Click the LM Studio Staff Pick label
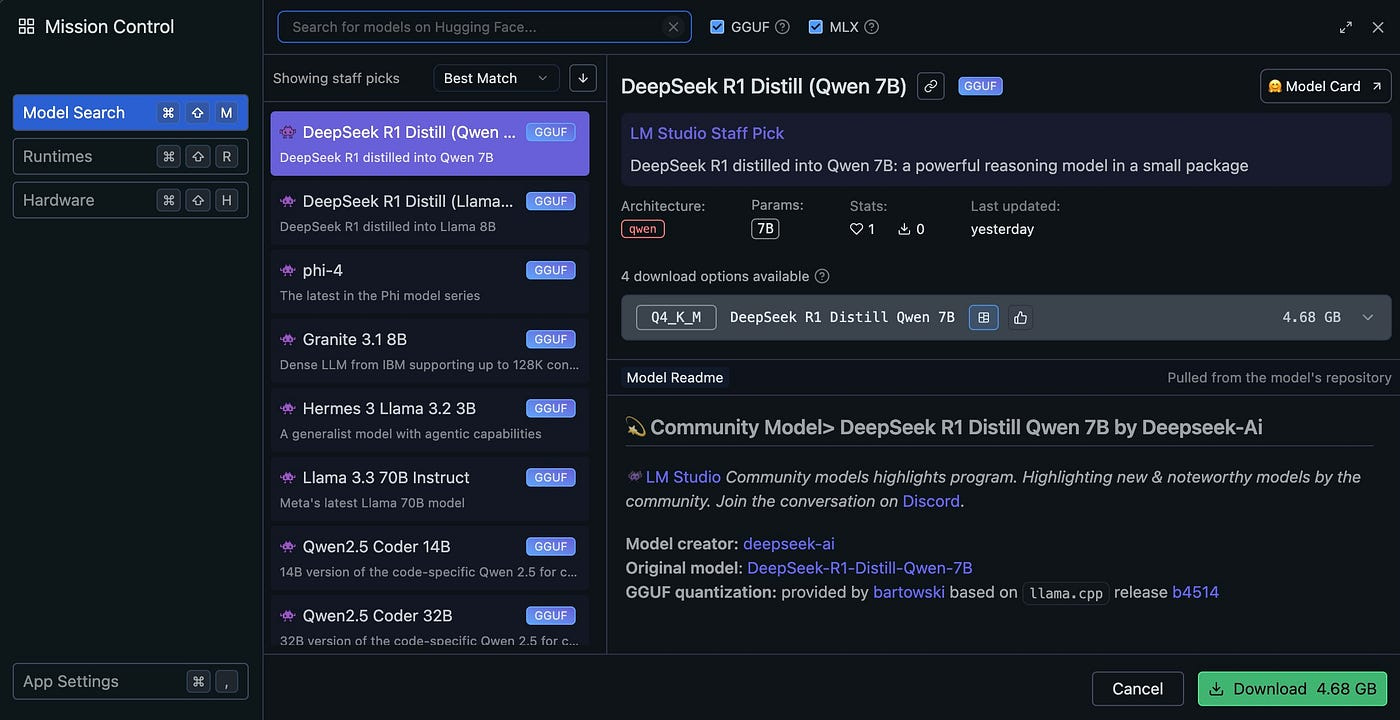Screen dimensions: 1400x720 click(707, 133)
